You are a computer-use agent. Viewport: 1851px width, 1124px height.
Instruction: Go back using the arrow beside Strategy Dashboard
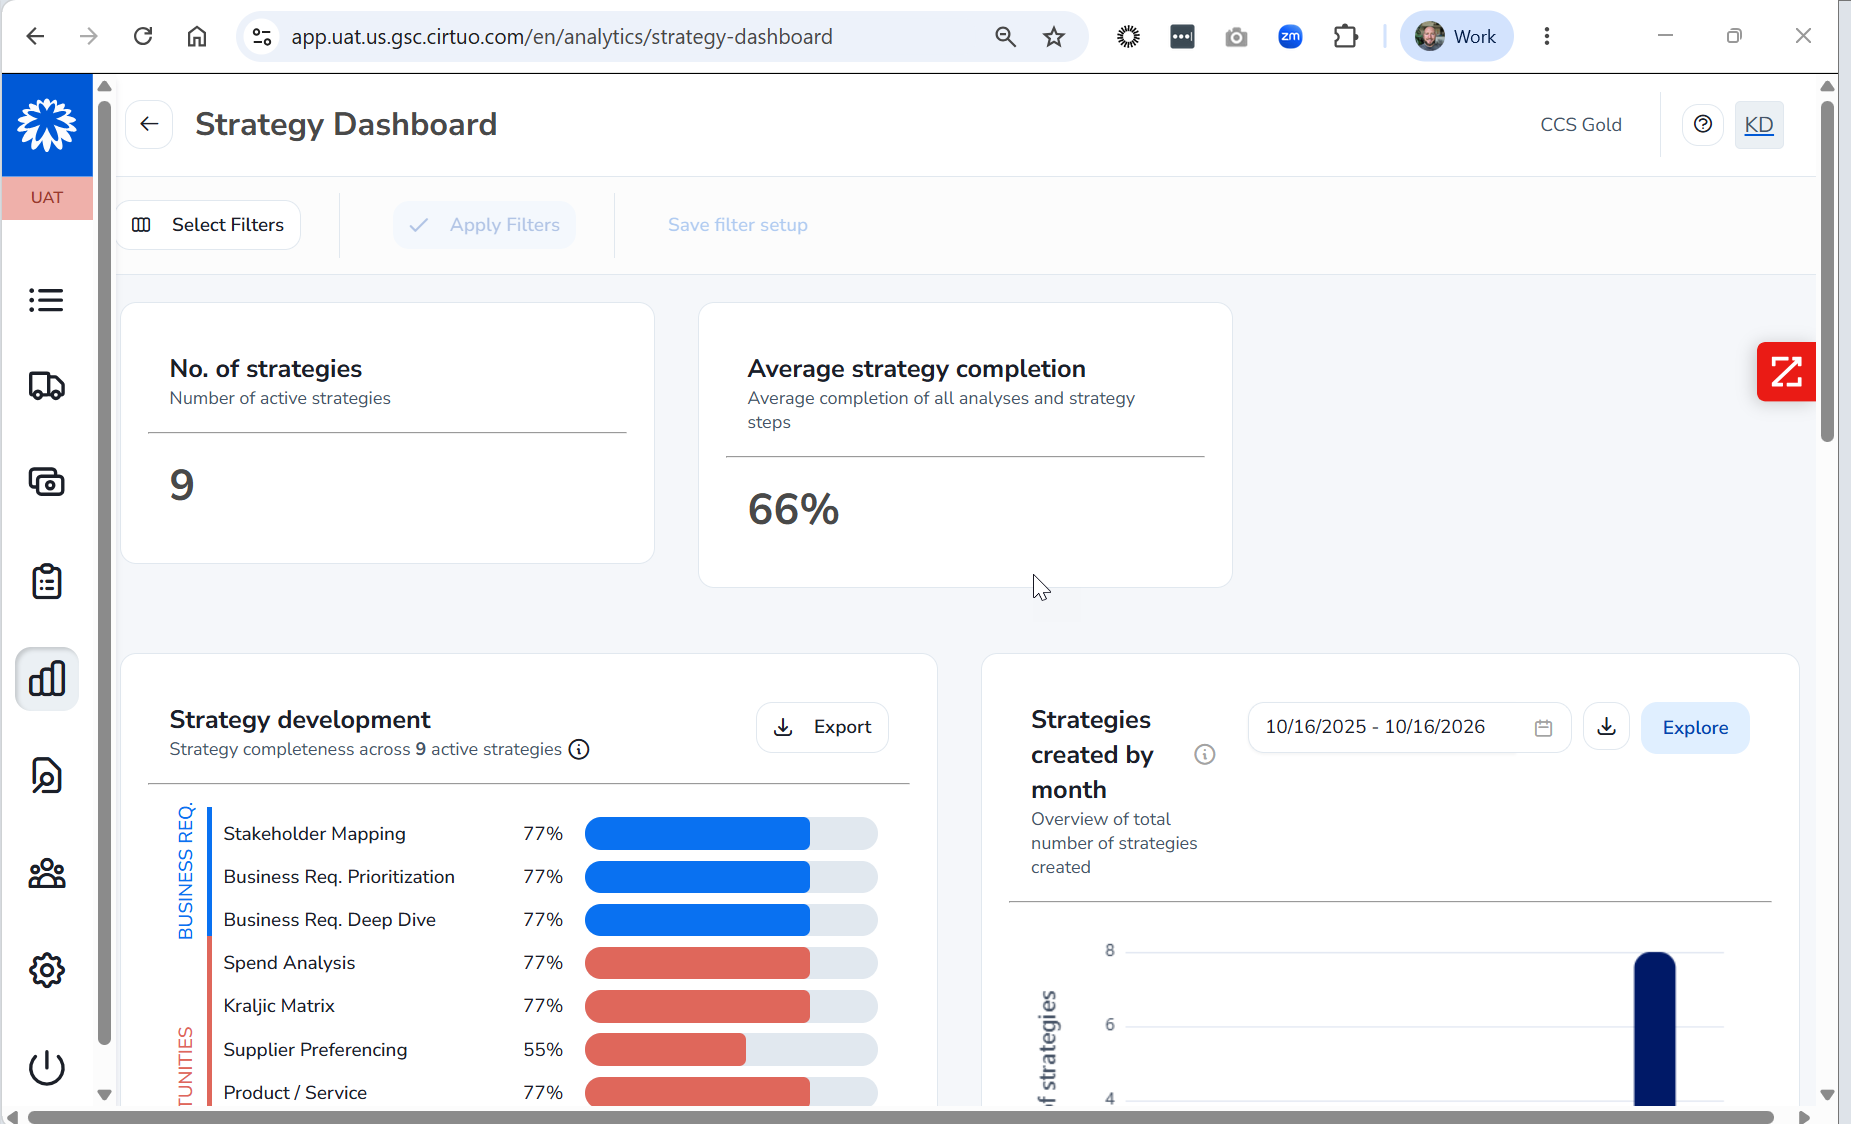click(149, 124)
